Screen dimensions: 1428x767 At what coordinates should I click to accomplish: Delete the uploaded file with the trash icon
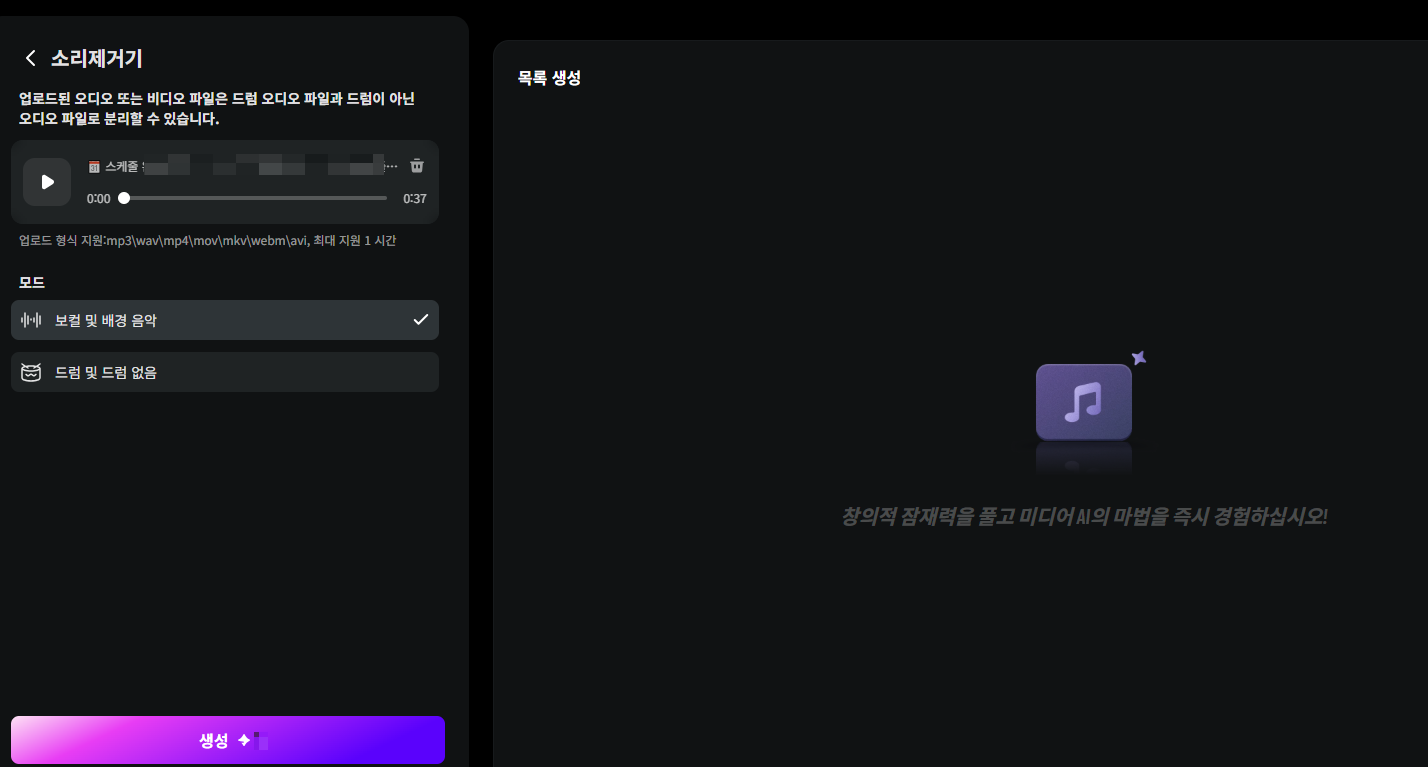coord(417,166)
